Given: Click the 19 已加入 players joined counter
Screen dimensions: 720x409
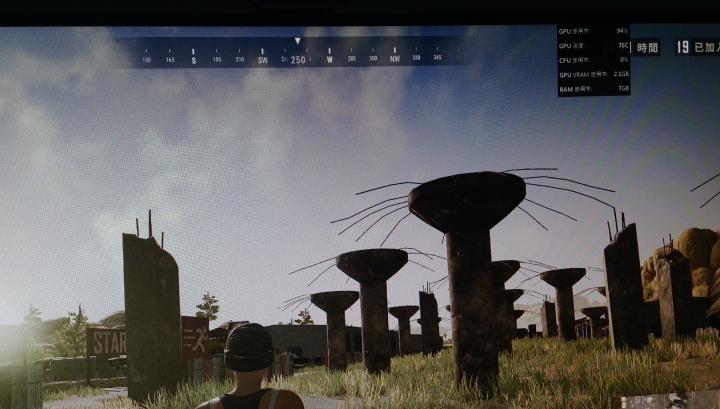Looking at the screenshot, I should tap(698, 47).
